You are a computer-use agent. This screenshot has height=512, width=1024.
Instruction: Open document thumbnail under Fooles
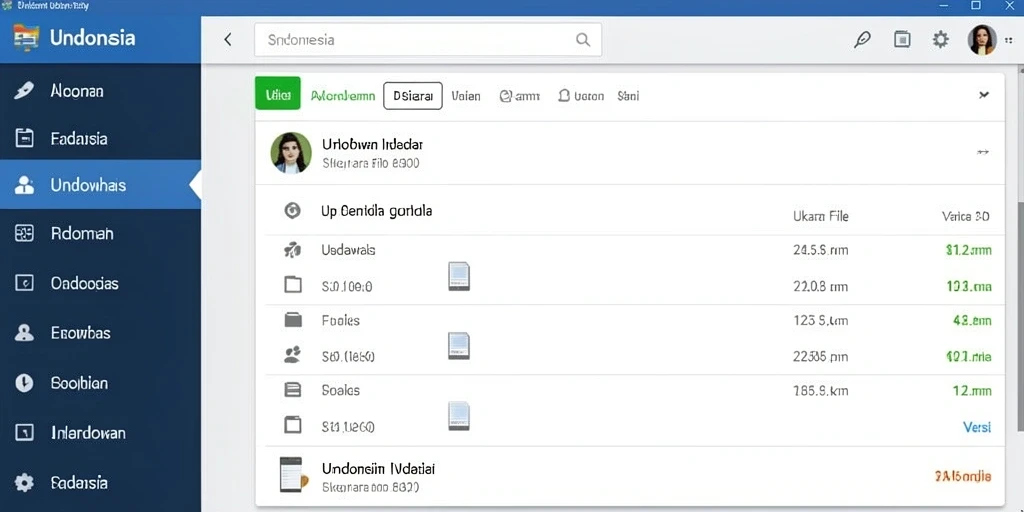pyautogui.click(x=458, y=345)
